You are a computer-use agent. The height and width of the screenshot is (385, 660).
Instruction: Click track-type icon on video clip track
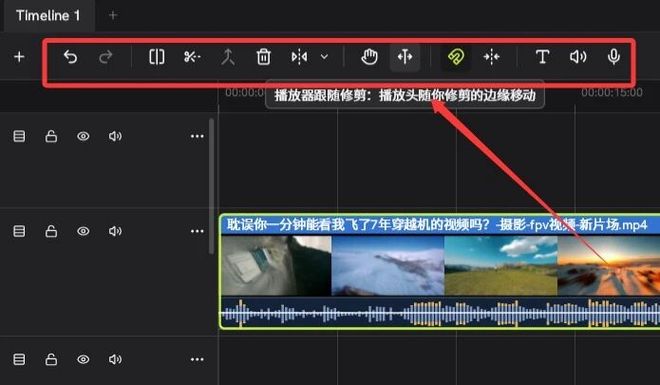(19, 231)
